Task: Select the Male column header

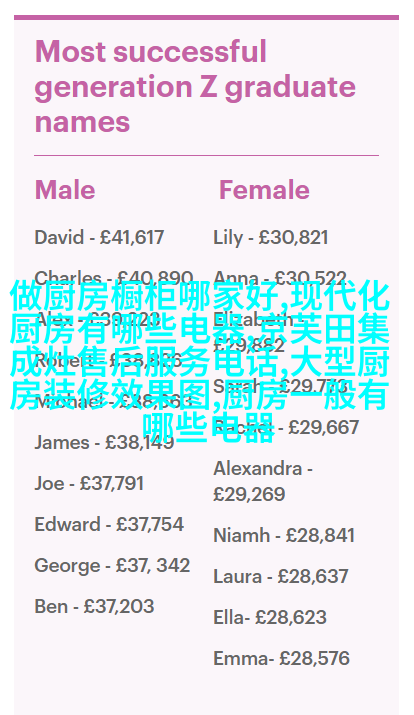Action: [x=65, y=190]
